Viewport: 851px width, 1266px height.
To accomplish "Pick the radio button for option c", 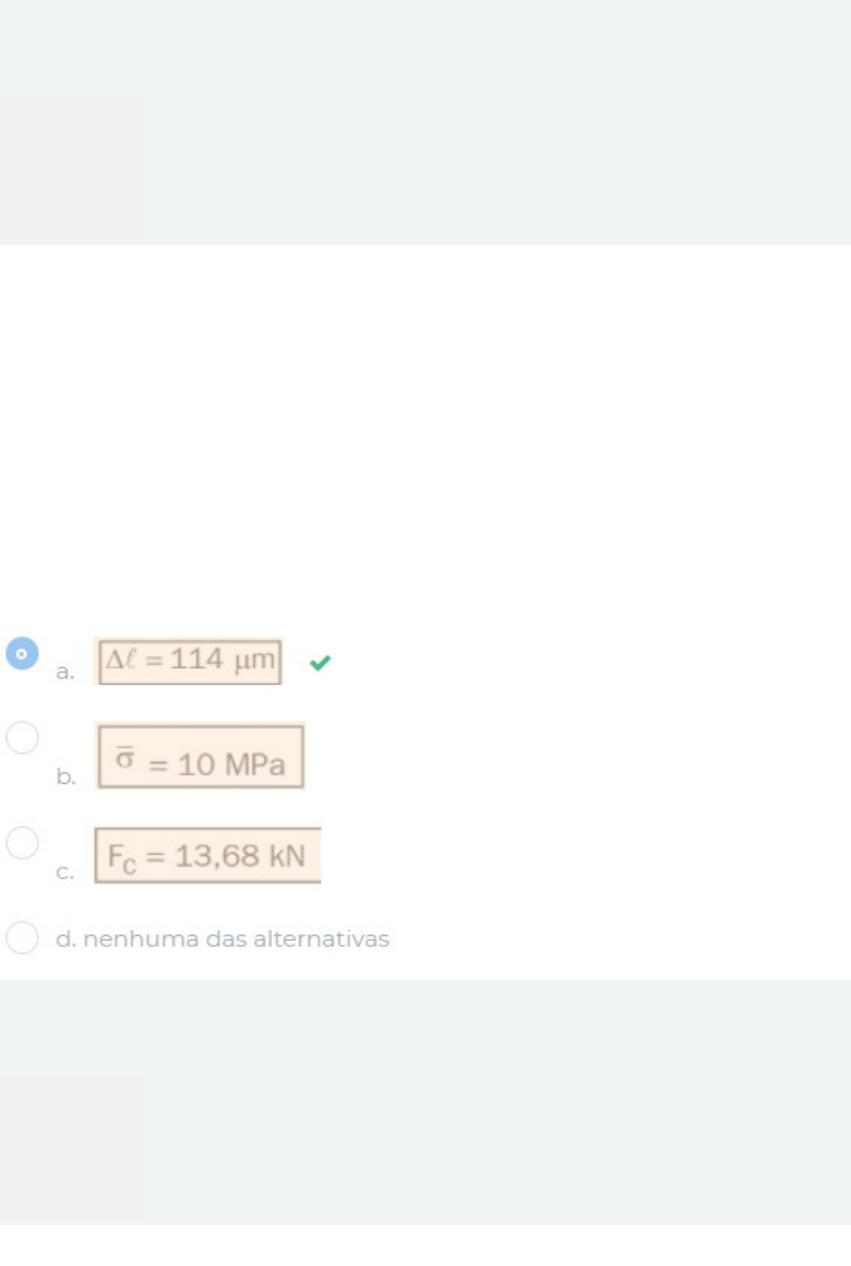I will pos(22,843).
